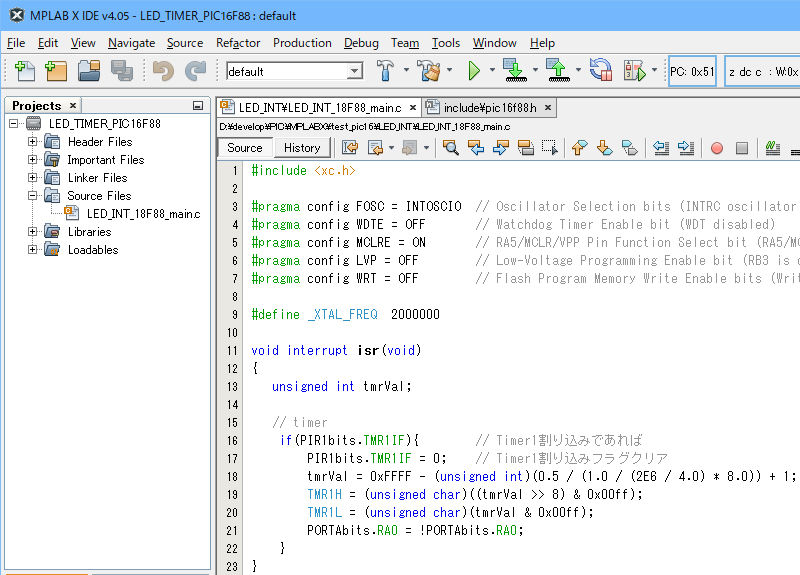Switch to include¥pic16f88.h tab

click(489, 108)
